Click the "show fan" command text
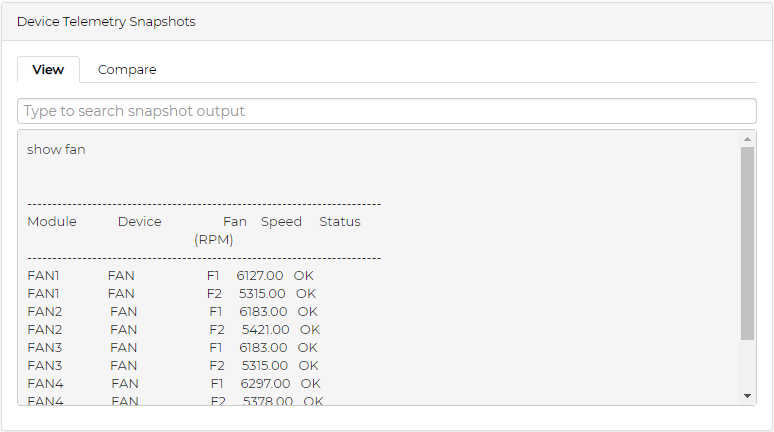This screenshot has height=432, width=774. [x=56, y=150]
